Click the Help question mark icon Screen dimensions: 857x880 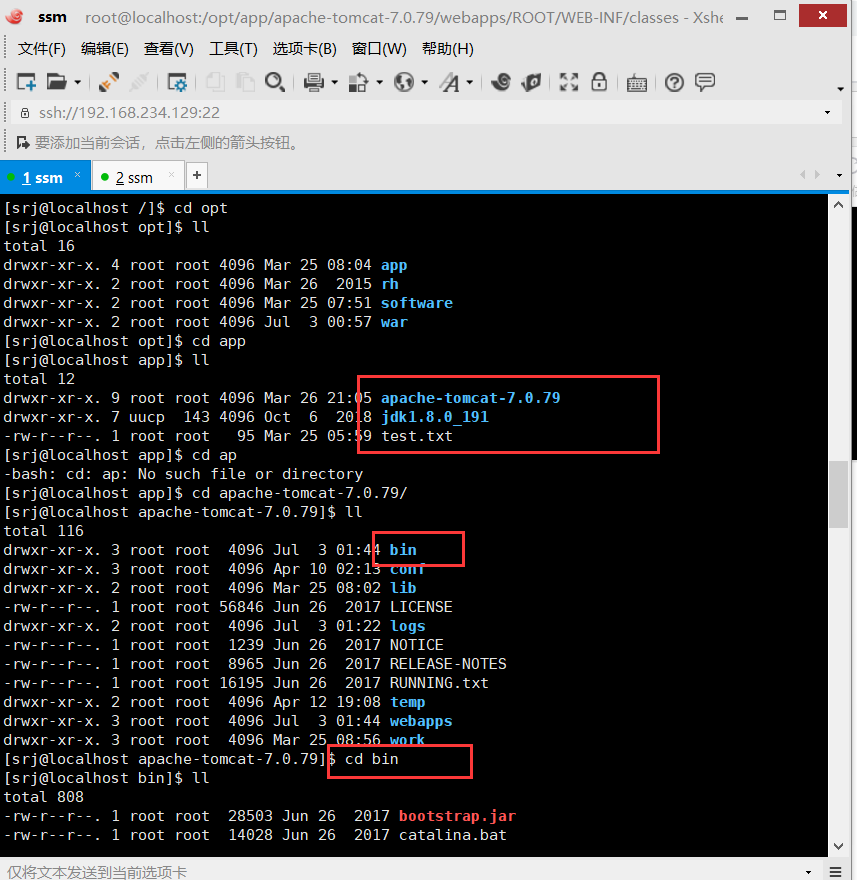672,83
